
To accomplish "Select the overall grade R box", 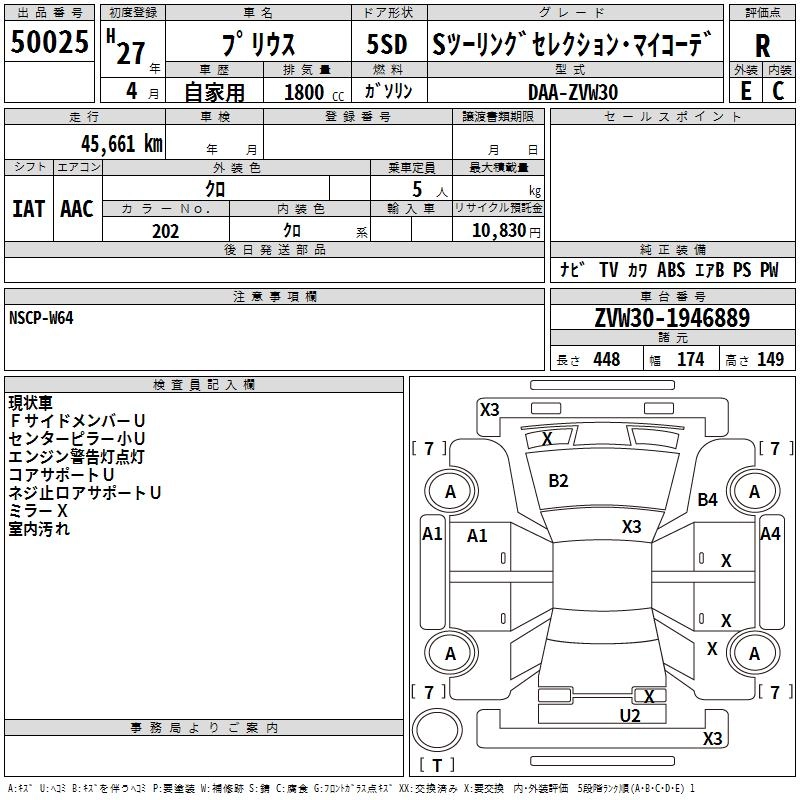I will (x=762, y=44).
